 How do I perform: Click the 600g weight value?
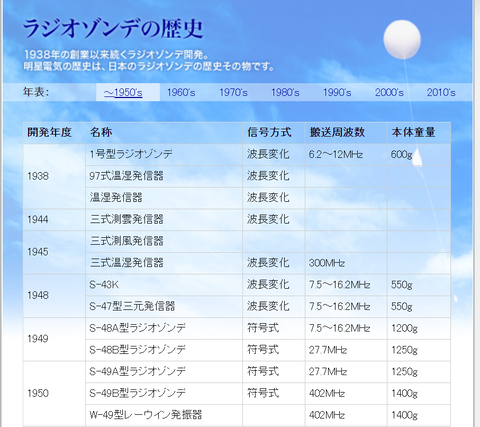coord(402,155)
